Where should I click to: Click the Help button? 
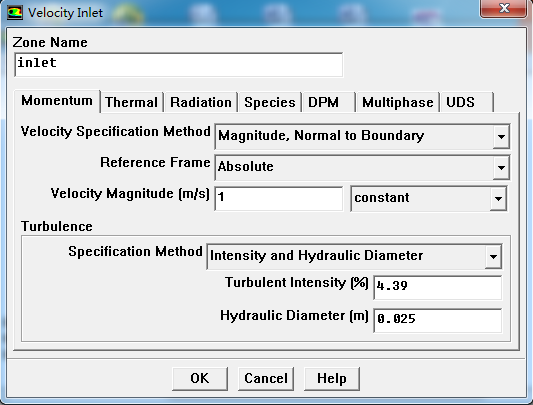click(332, 378)
